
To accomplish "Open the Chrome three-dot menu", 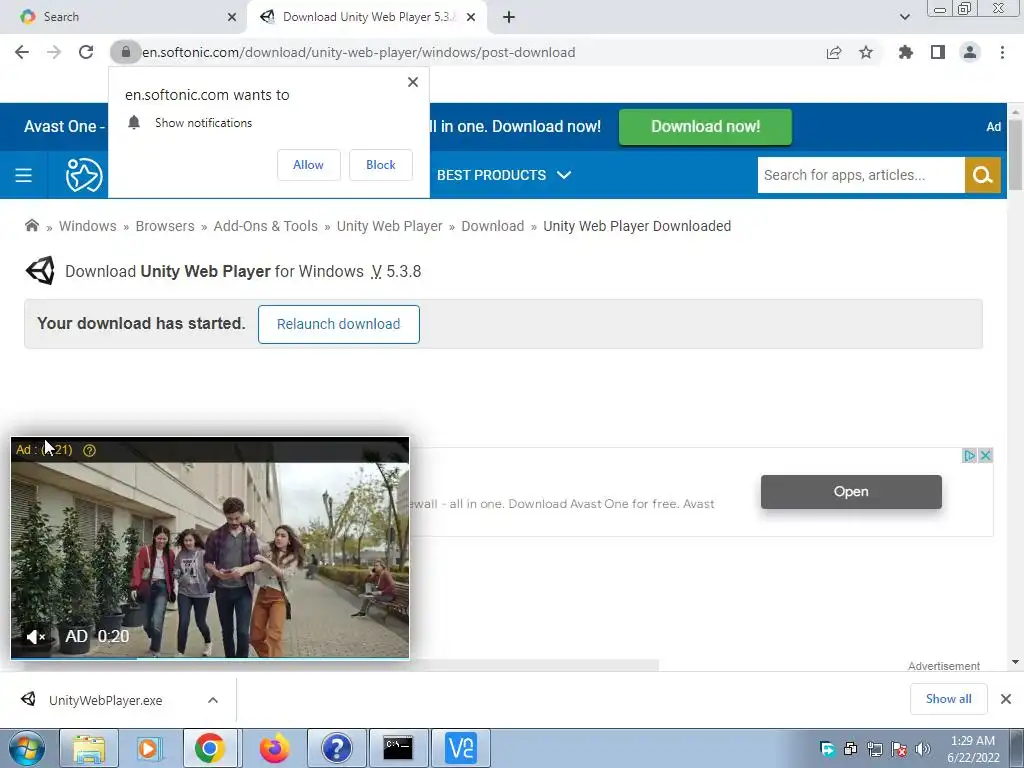I will point(1002,52).
